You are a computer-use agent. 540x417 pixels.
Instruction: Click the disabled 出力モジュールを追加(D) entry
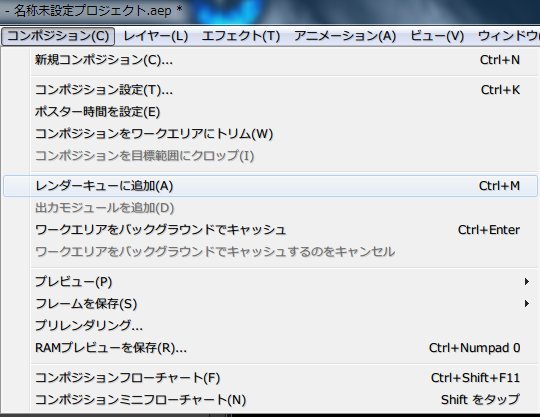(270, 208)
